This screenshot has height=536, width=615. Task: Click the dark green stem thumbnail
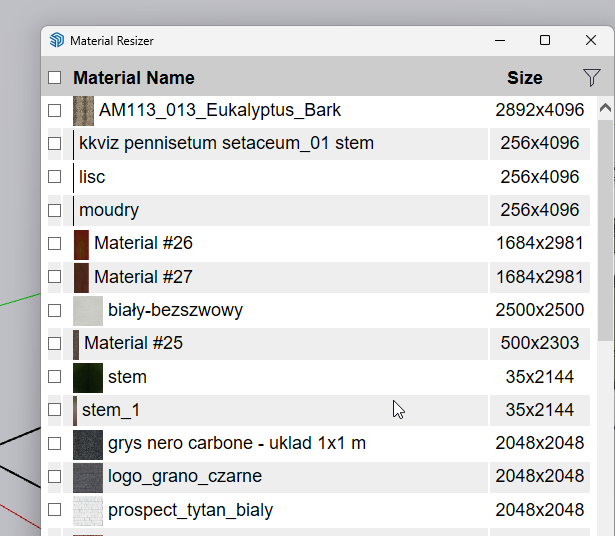click(88, 378)
